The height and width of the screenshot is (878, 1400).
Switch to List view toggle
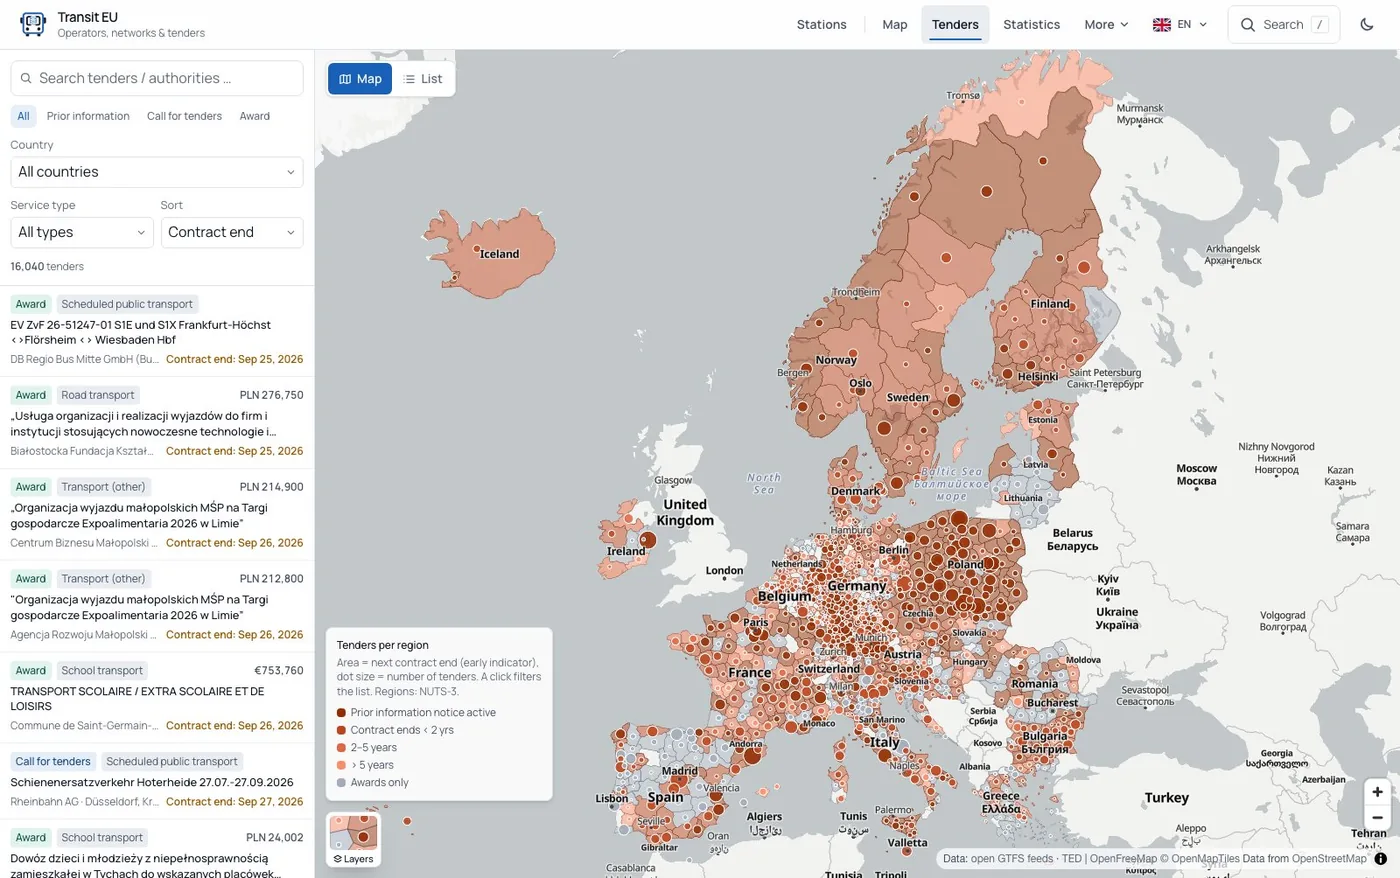click(x=423, y=79)
